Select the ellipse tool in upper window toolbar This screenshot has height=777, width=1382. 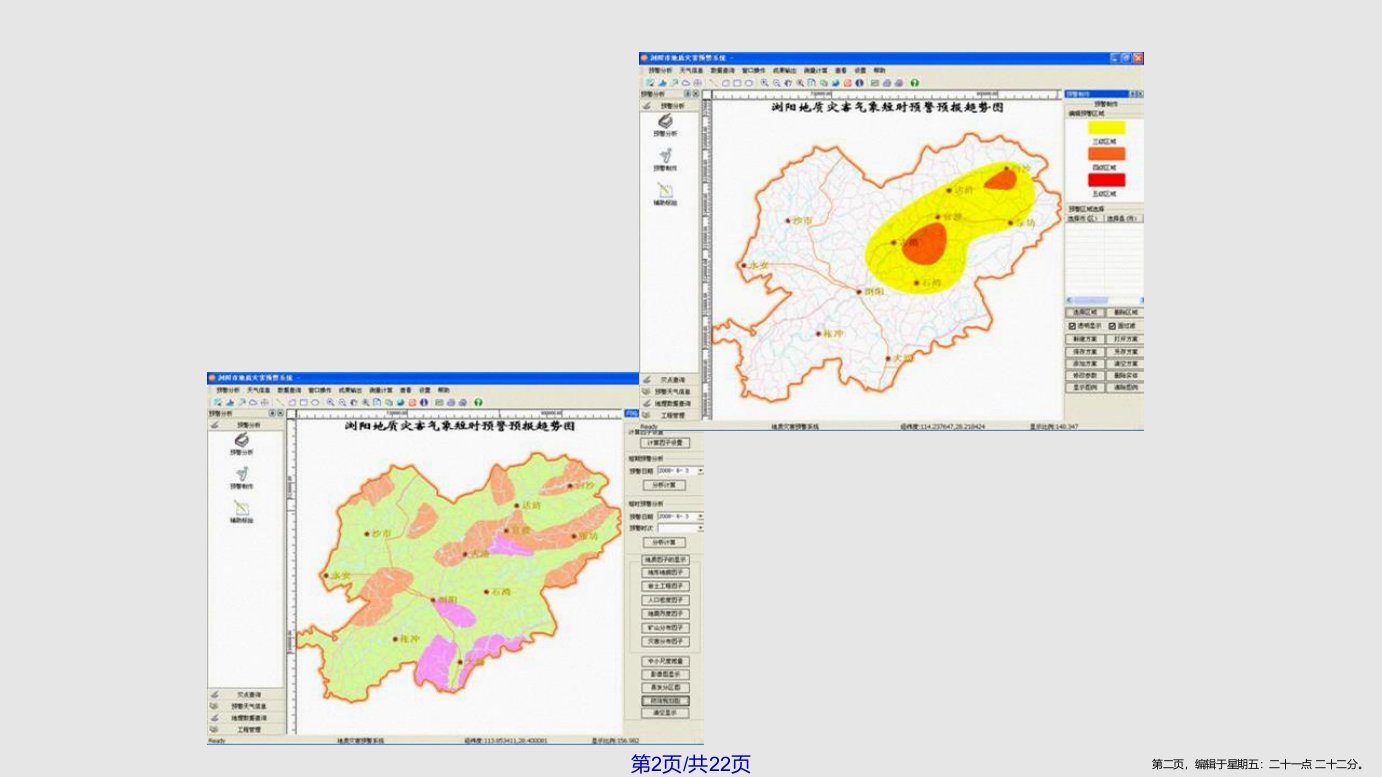(x=749, y=83)
